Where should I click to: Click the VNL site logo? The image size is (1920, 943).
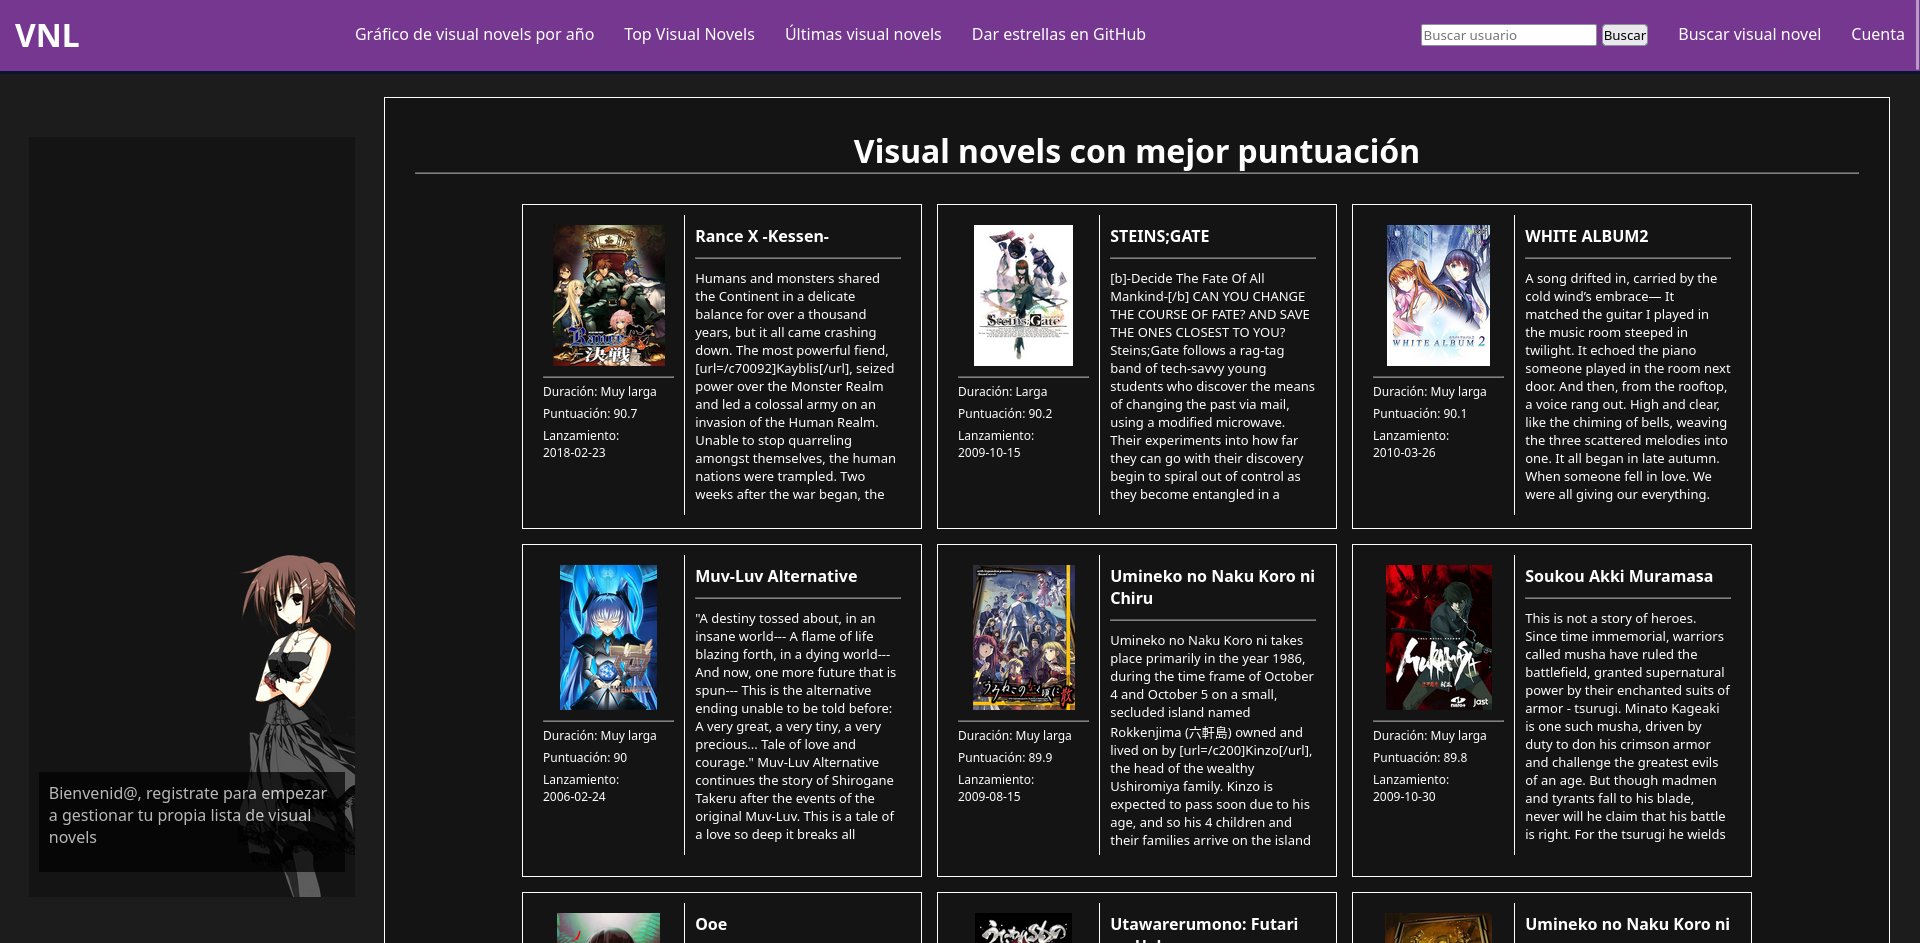coord(47,36)
